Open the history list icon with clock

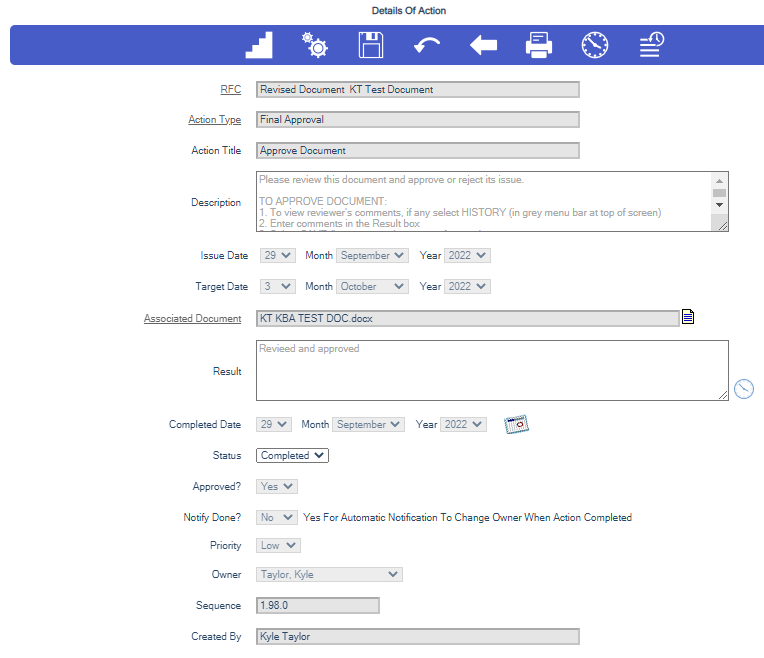tap(652, 45)
